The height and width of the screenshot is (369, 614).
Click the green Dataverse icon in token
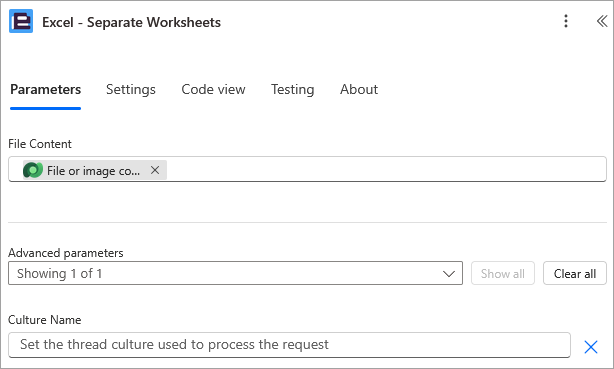pyautogui.click(x=33, y=170)
